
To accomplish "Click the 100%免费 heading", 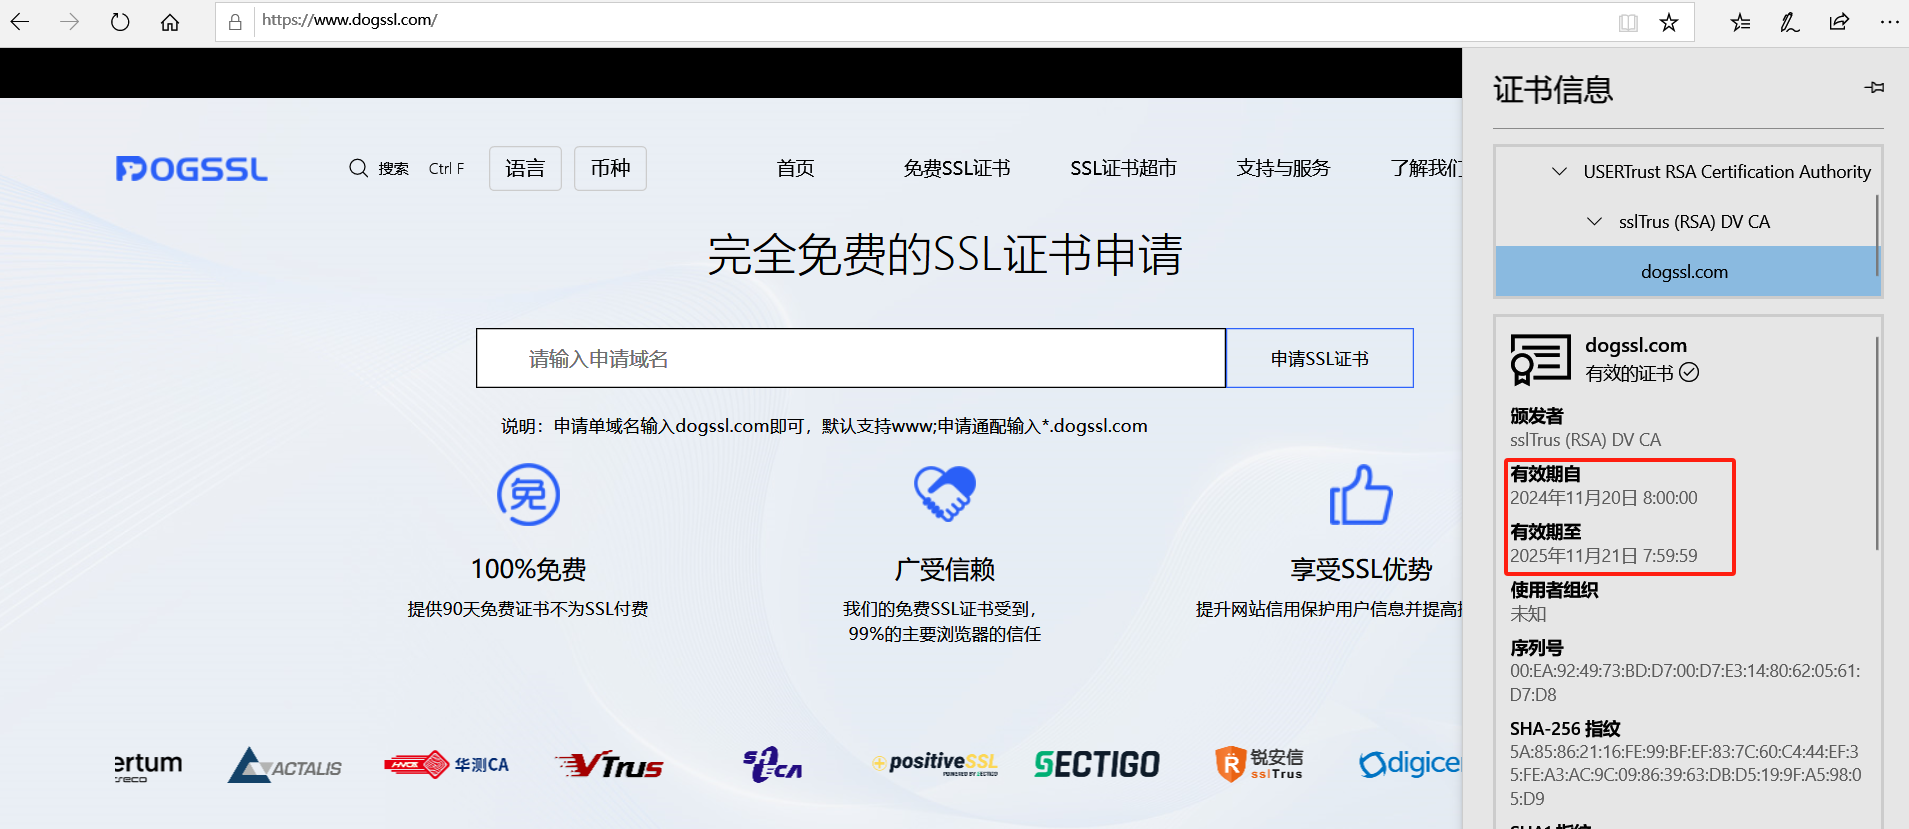I will (528, 569).
